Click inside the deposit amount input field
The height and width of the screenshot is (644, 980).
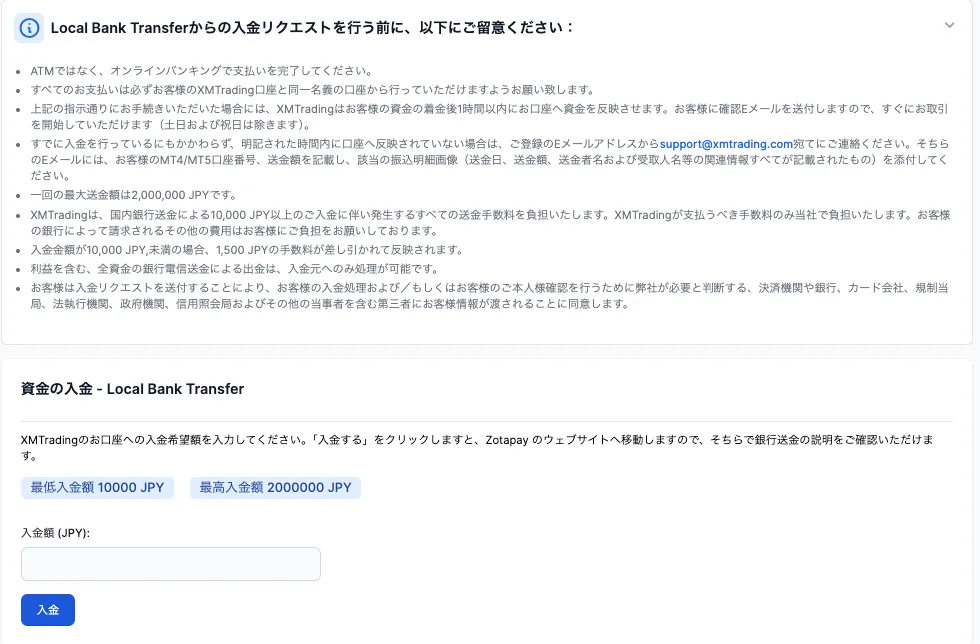170,564
